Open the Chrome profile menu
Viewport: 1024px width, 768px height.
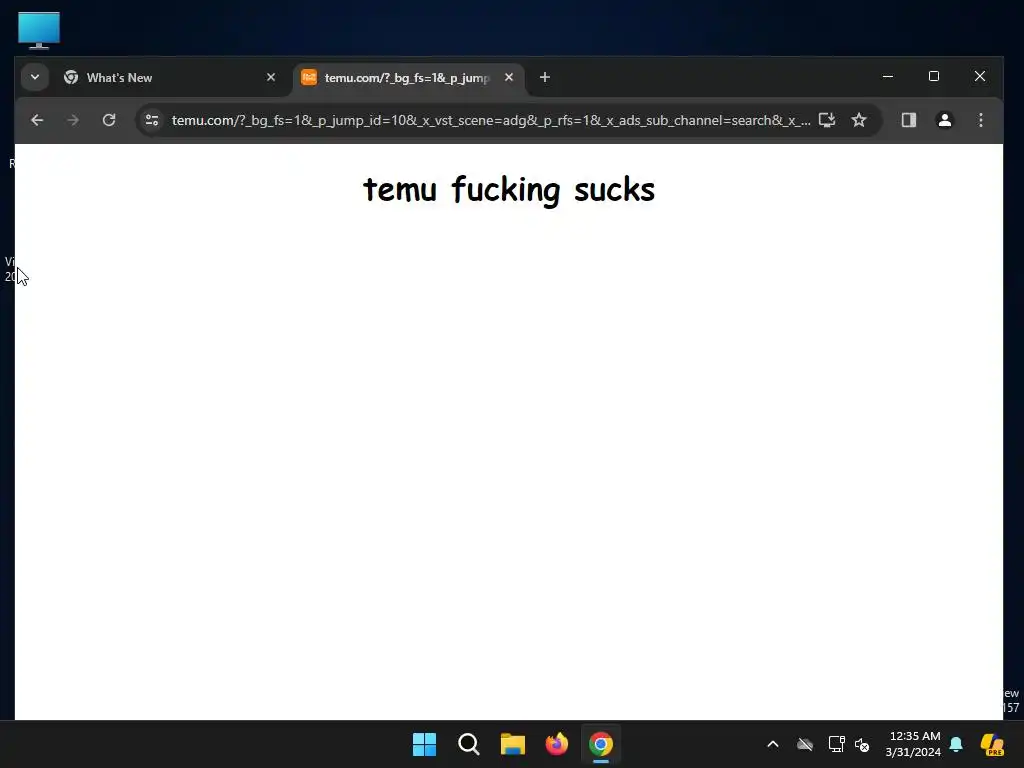tap(944, 120)
